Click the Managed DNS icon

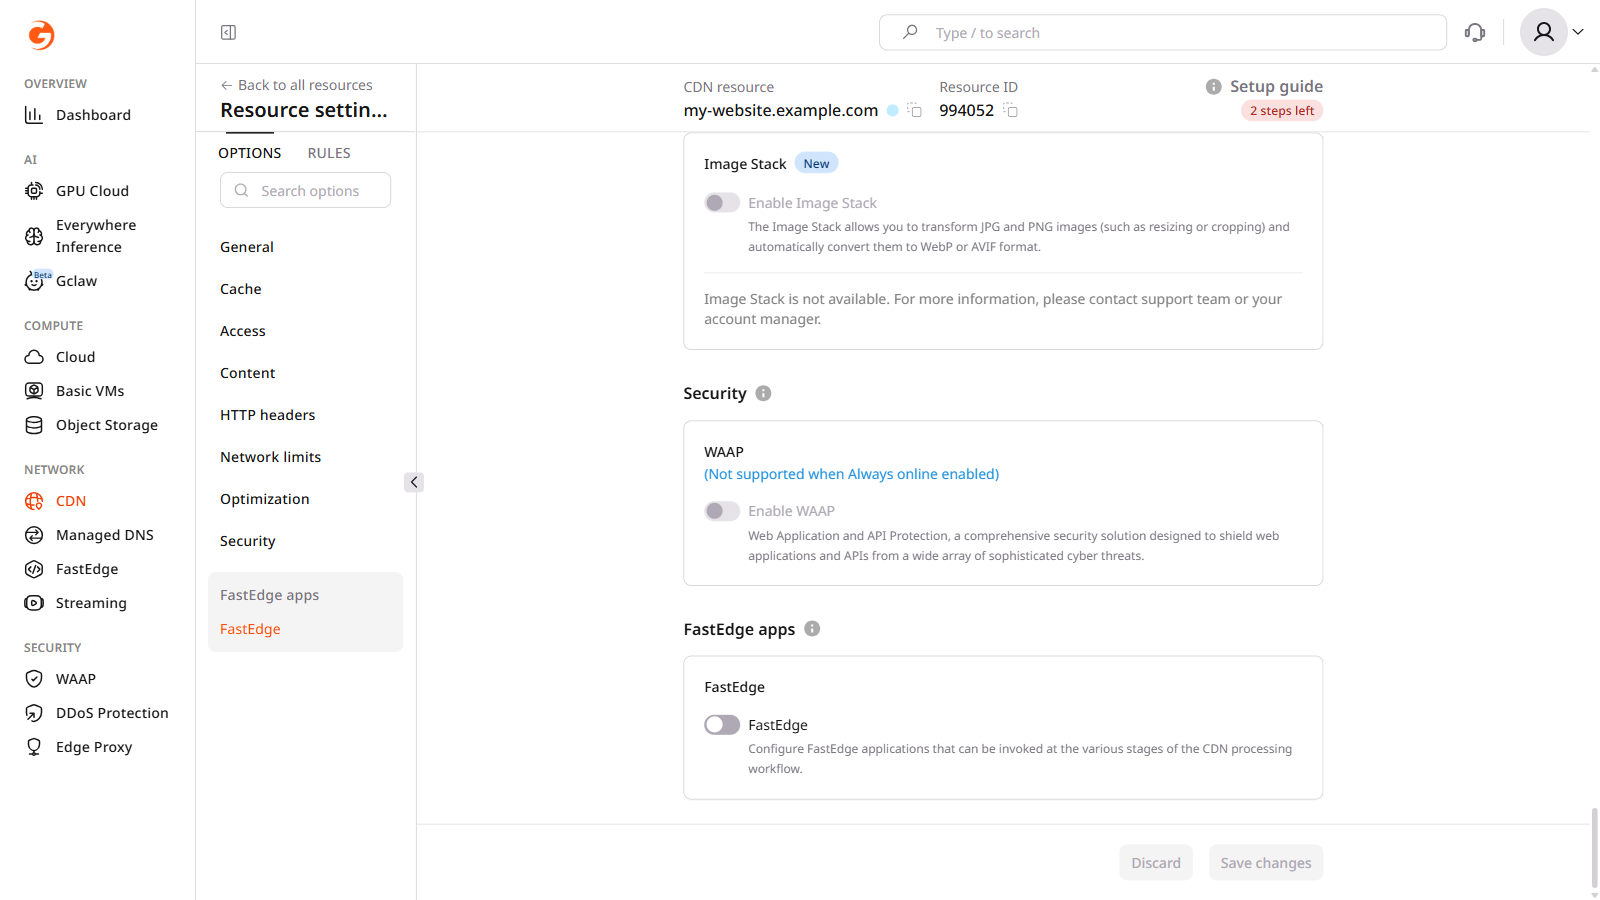pos(34,535)
